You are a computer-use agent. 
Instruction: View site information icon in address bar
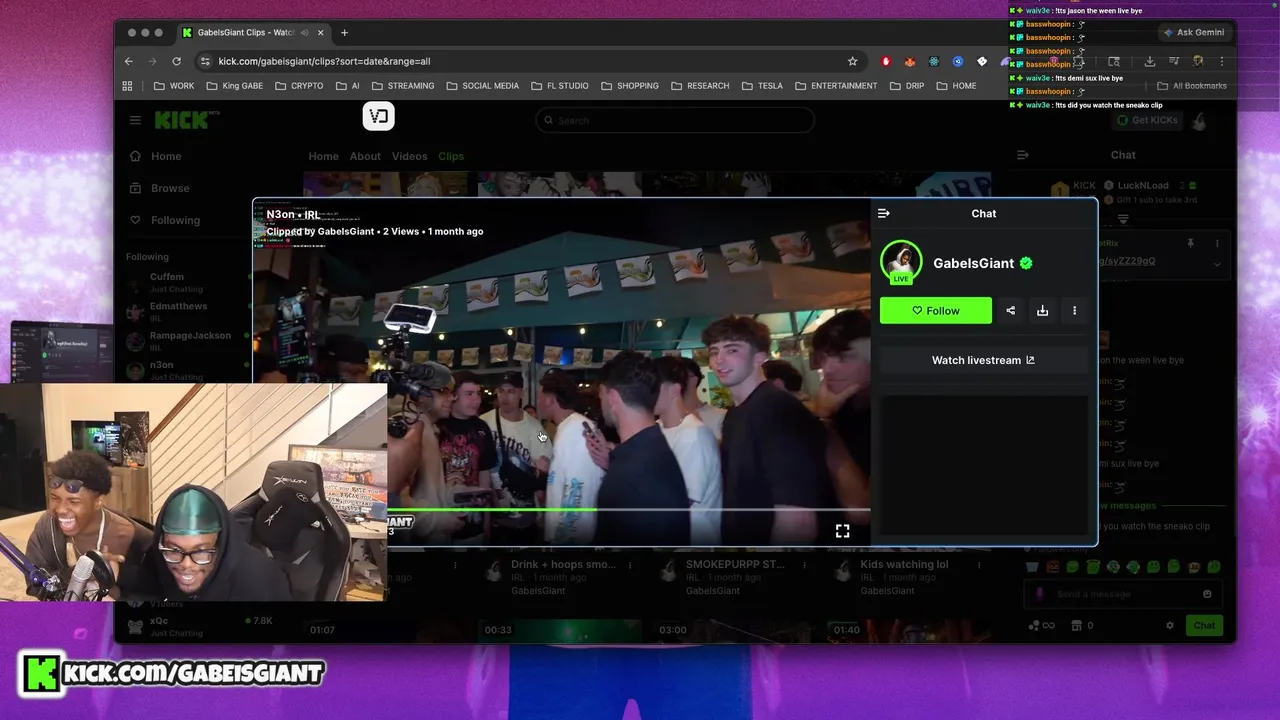(x=205, y=61)
